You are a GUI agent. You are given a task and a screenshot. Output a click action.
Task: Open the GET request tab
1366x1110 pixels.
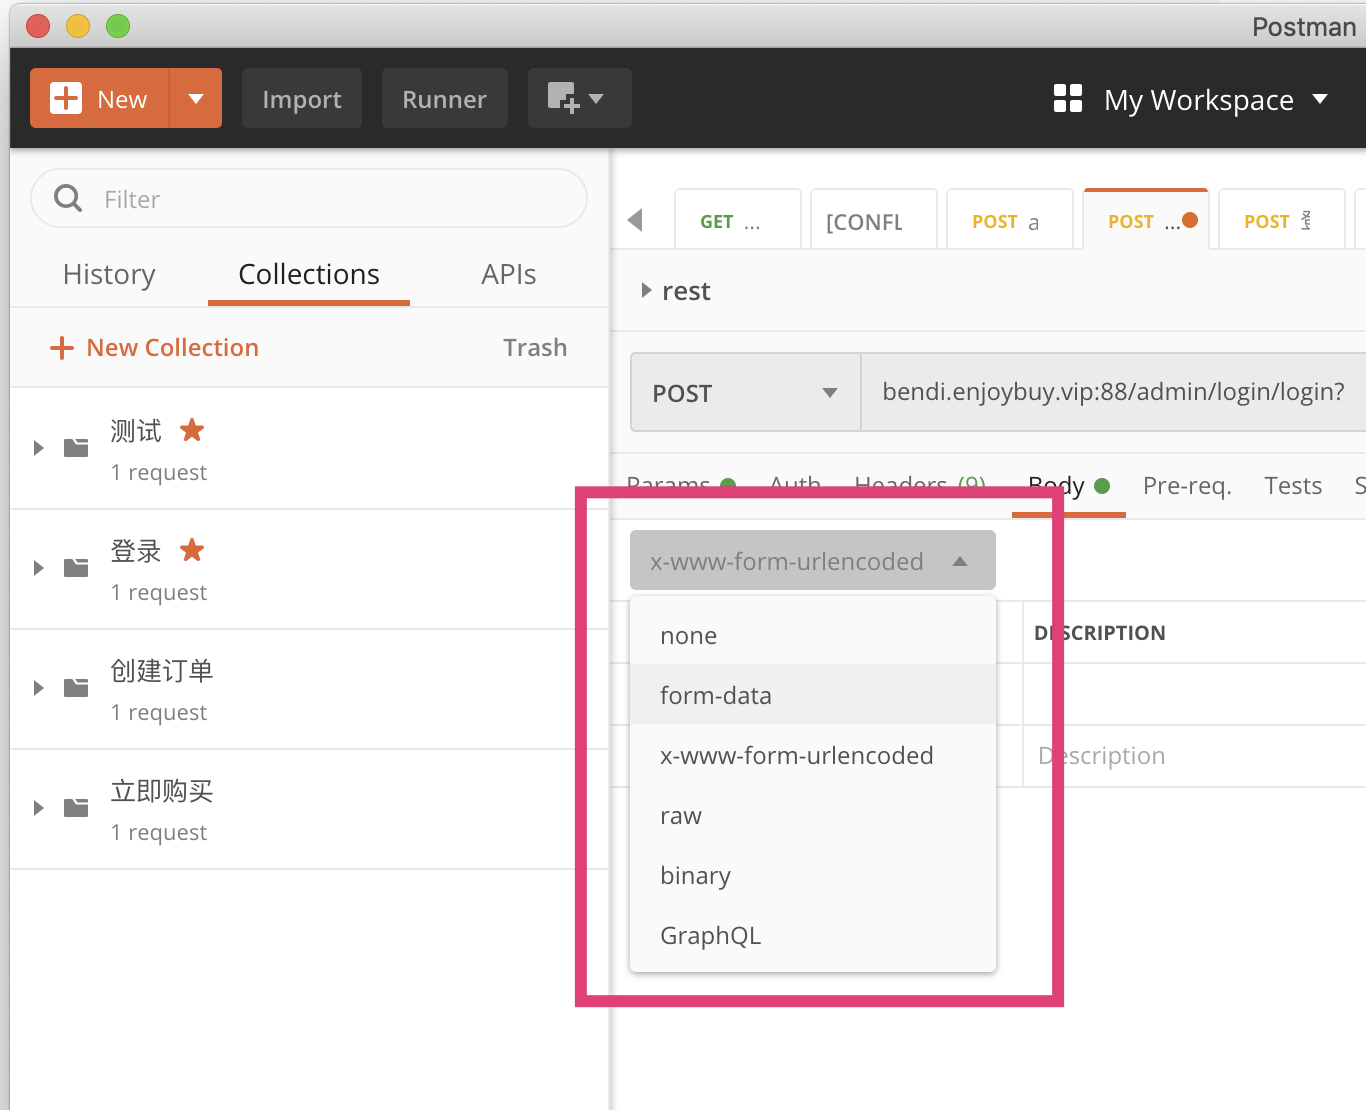738,220
